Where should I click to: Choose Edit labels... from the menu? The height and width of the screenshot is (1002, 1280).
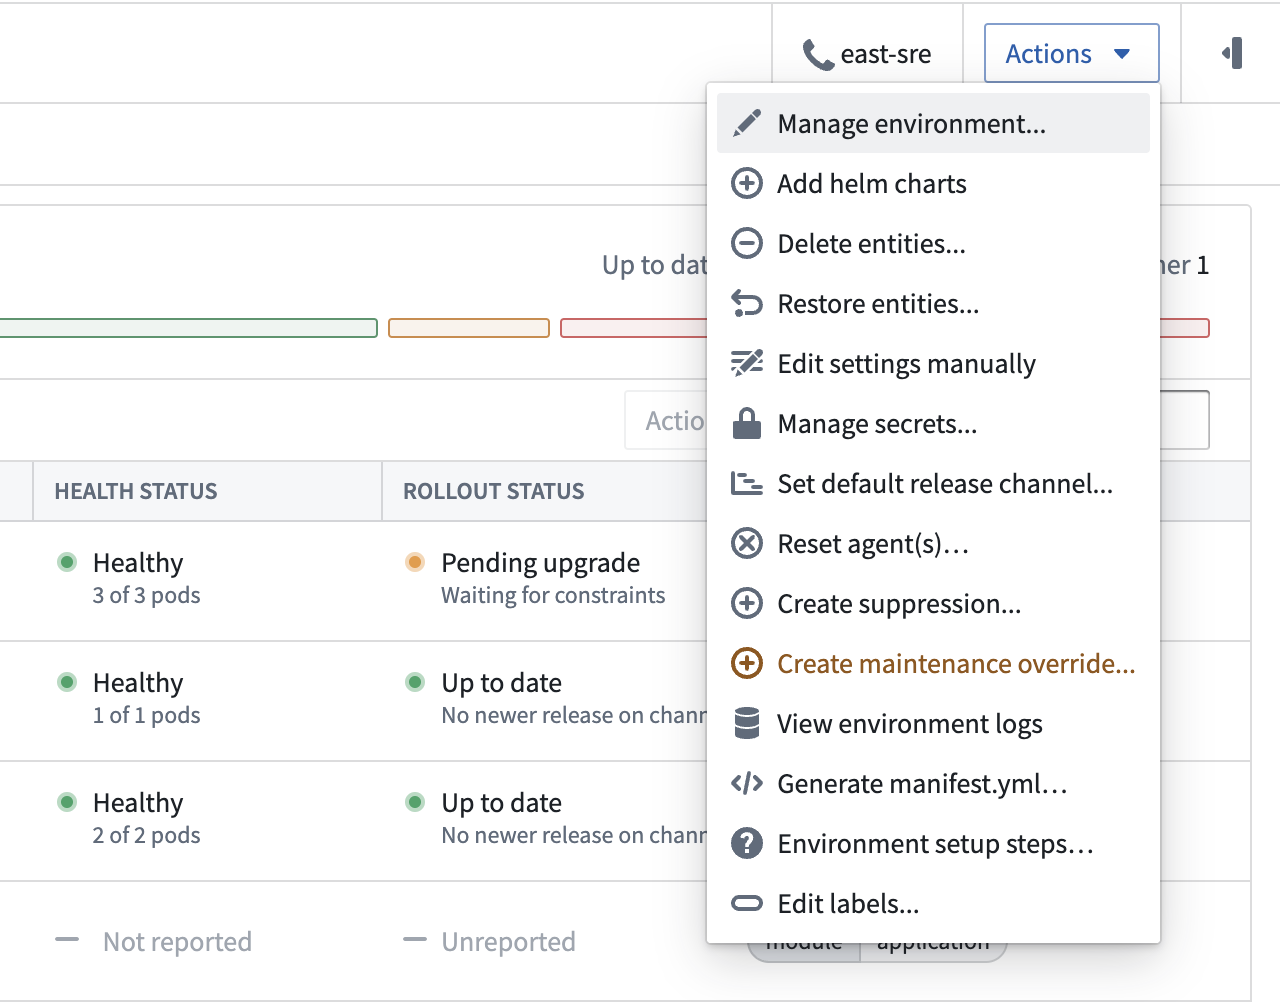pos(933,903)
